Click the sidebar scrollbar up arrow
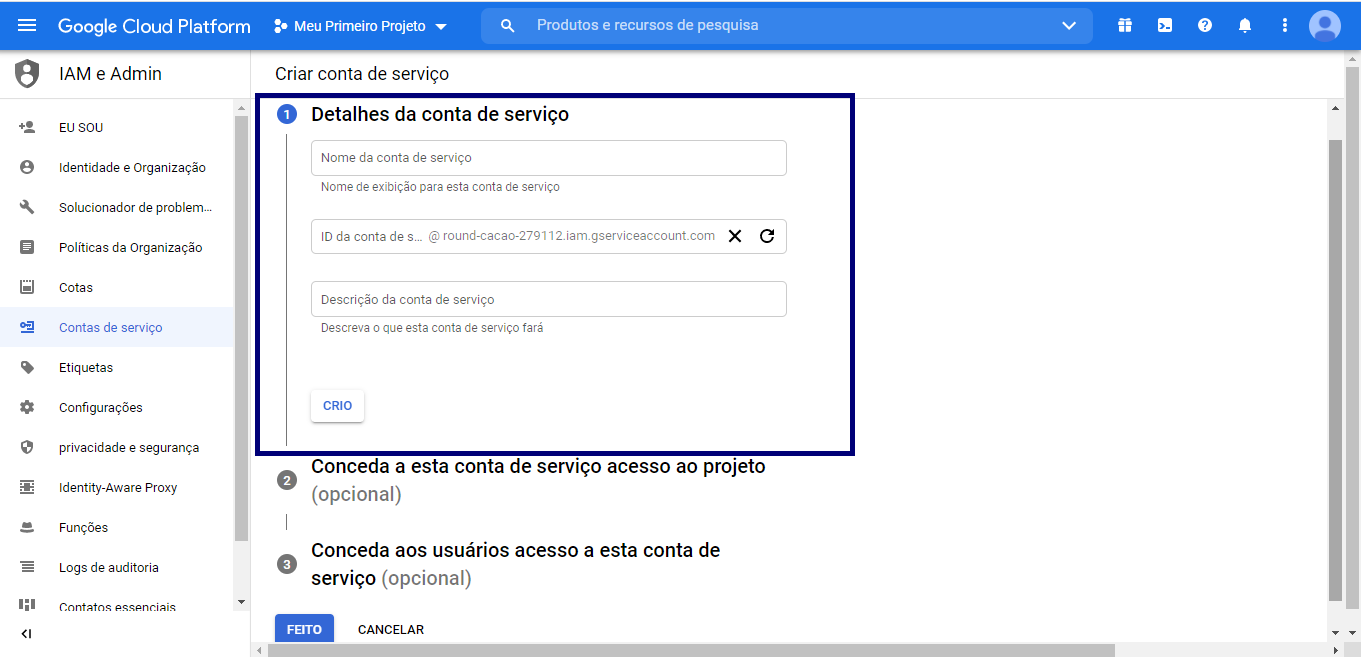 coord(240,107)
